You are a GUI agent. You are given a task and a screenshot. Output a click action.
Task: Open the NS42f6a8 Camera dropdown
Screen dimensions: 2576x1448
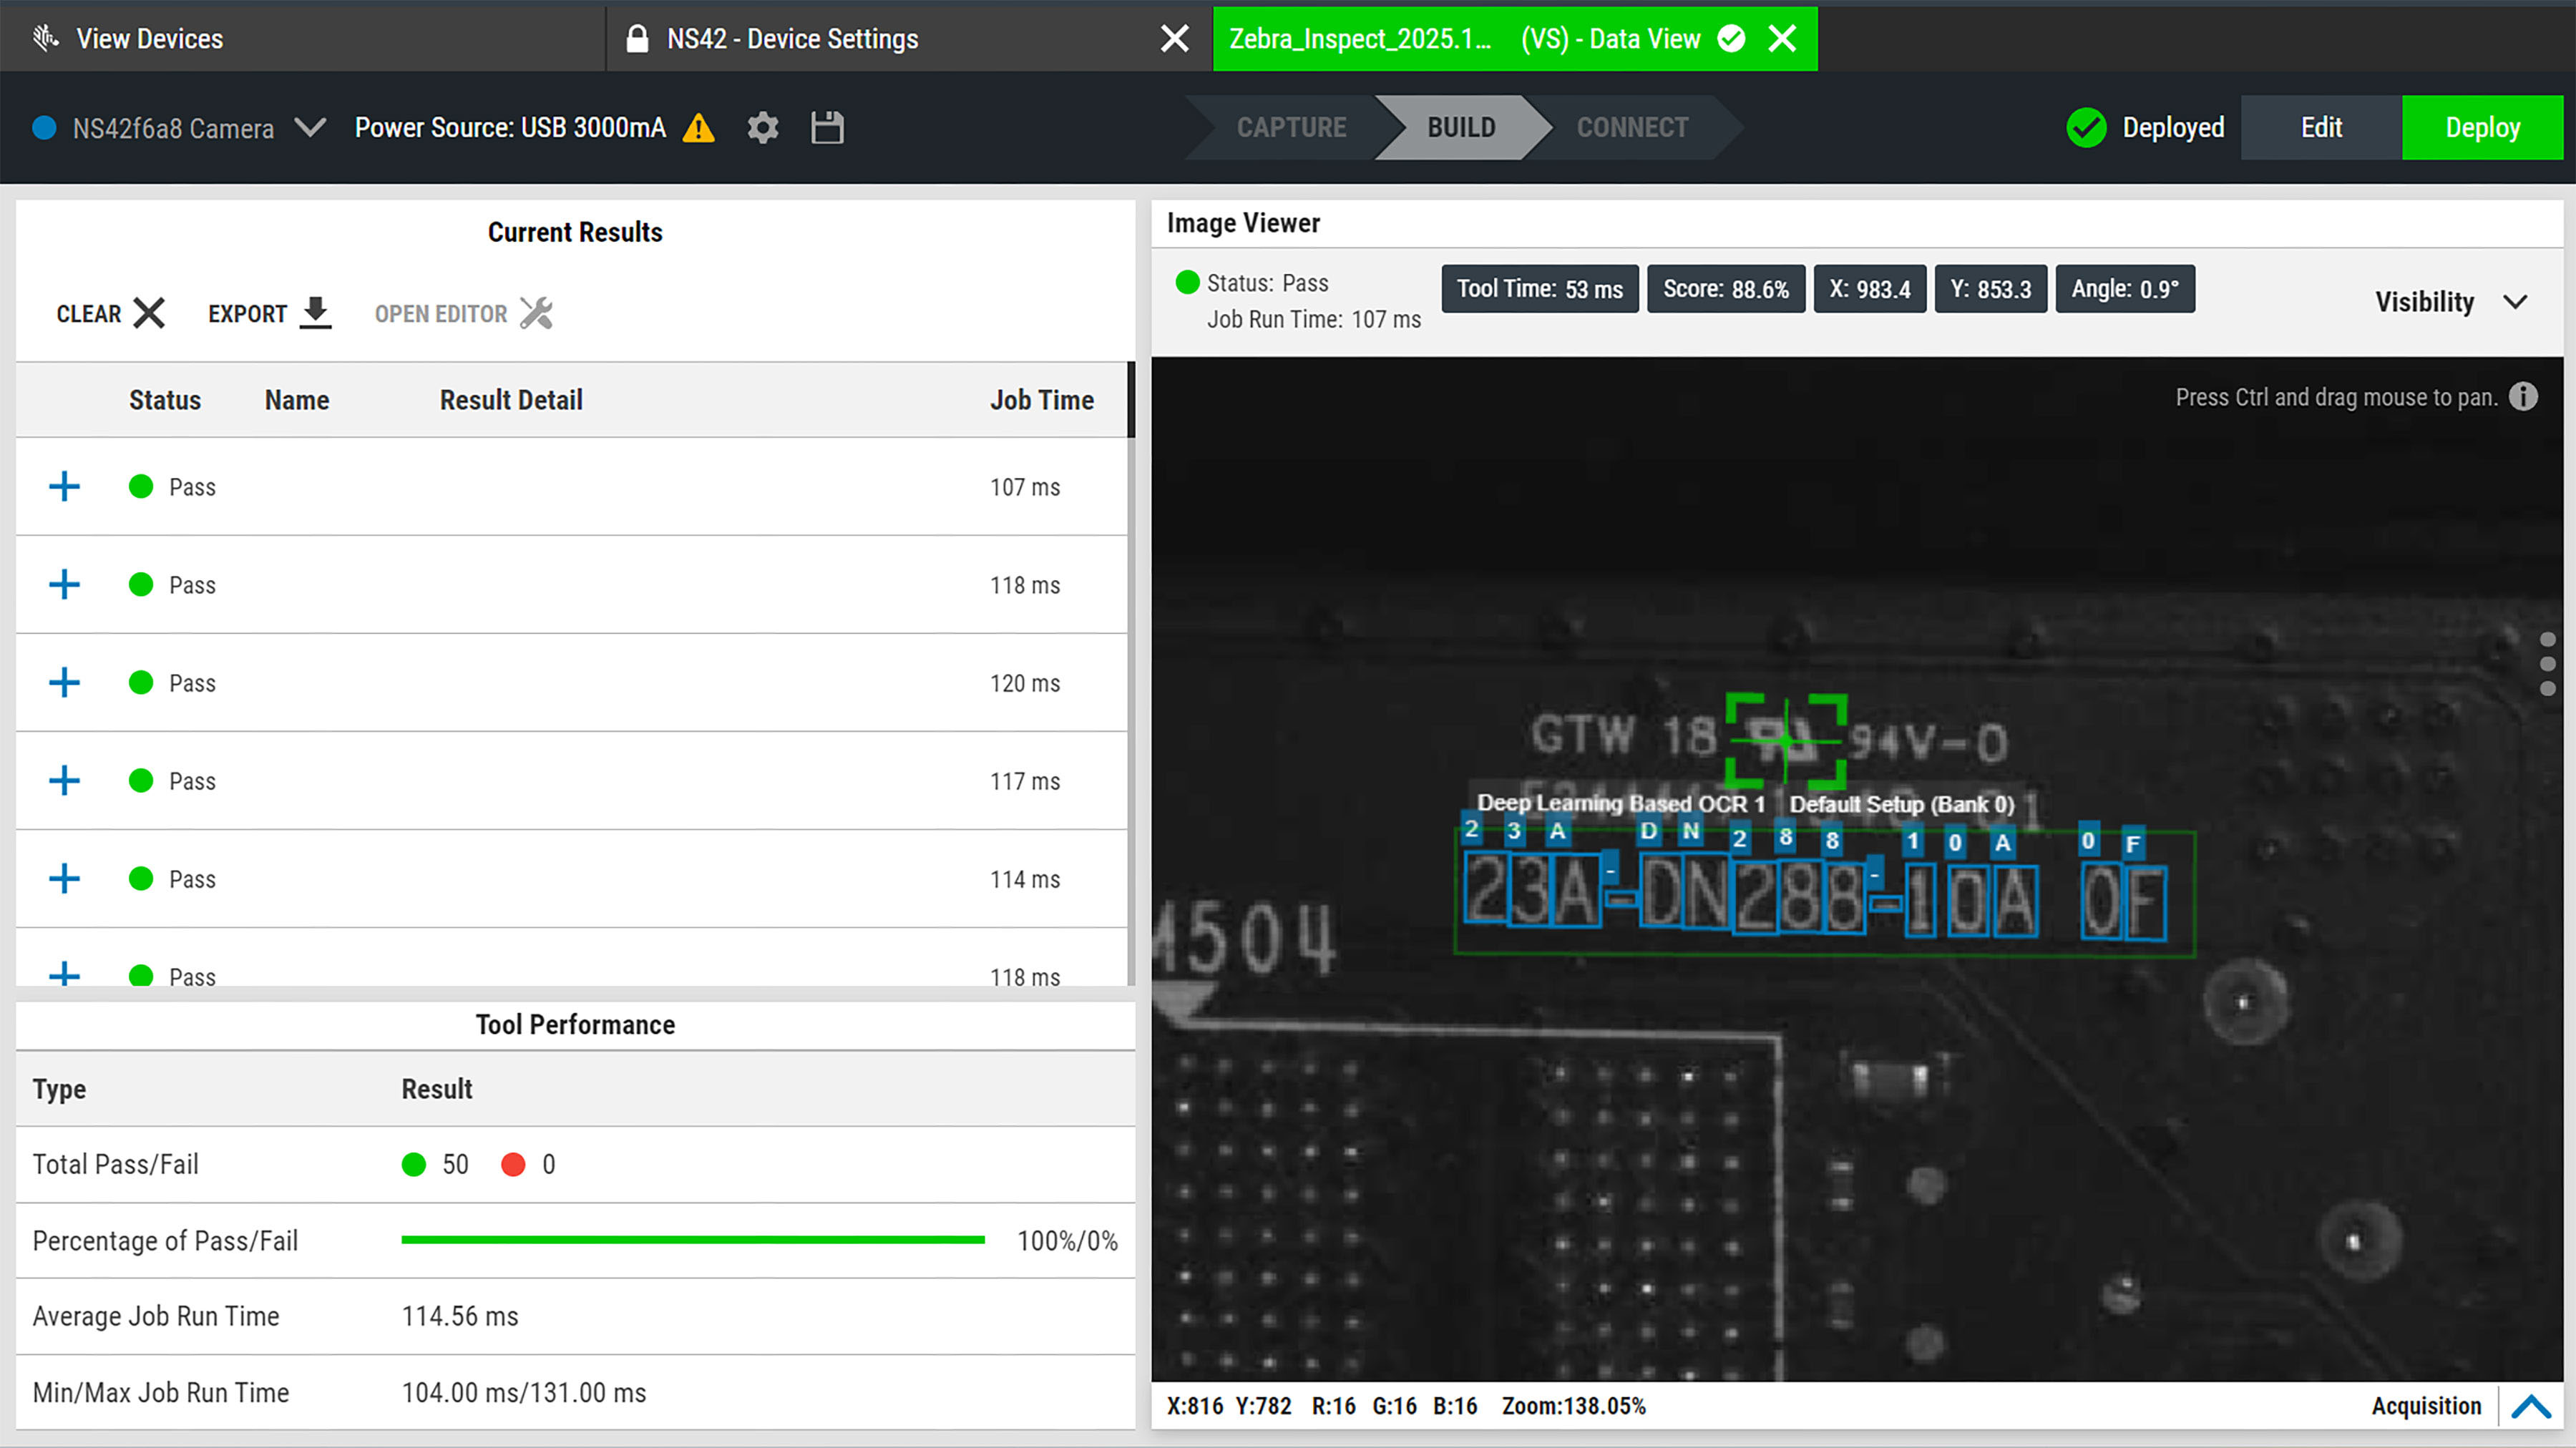tap(310, 128)
